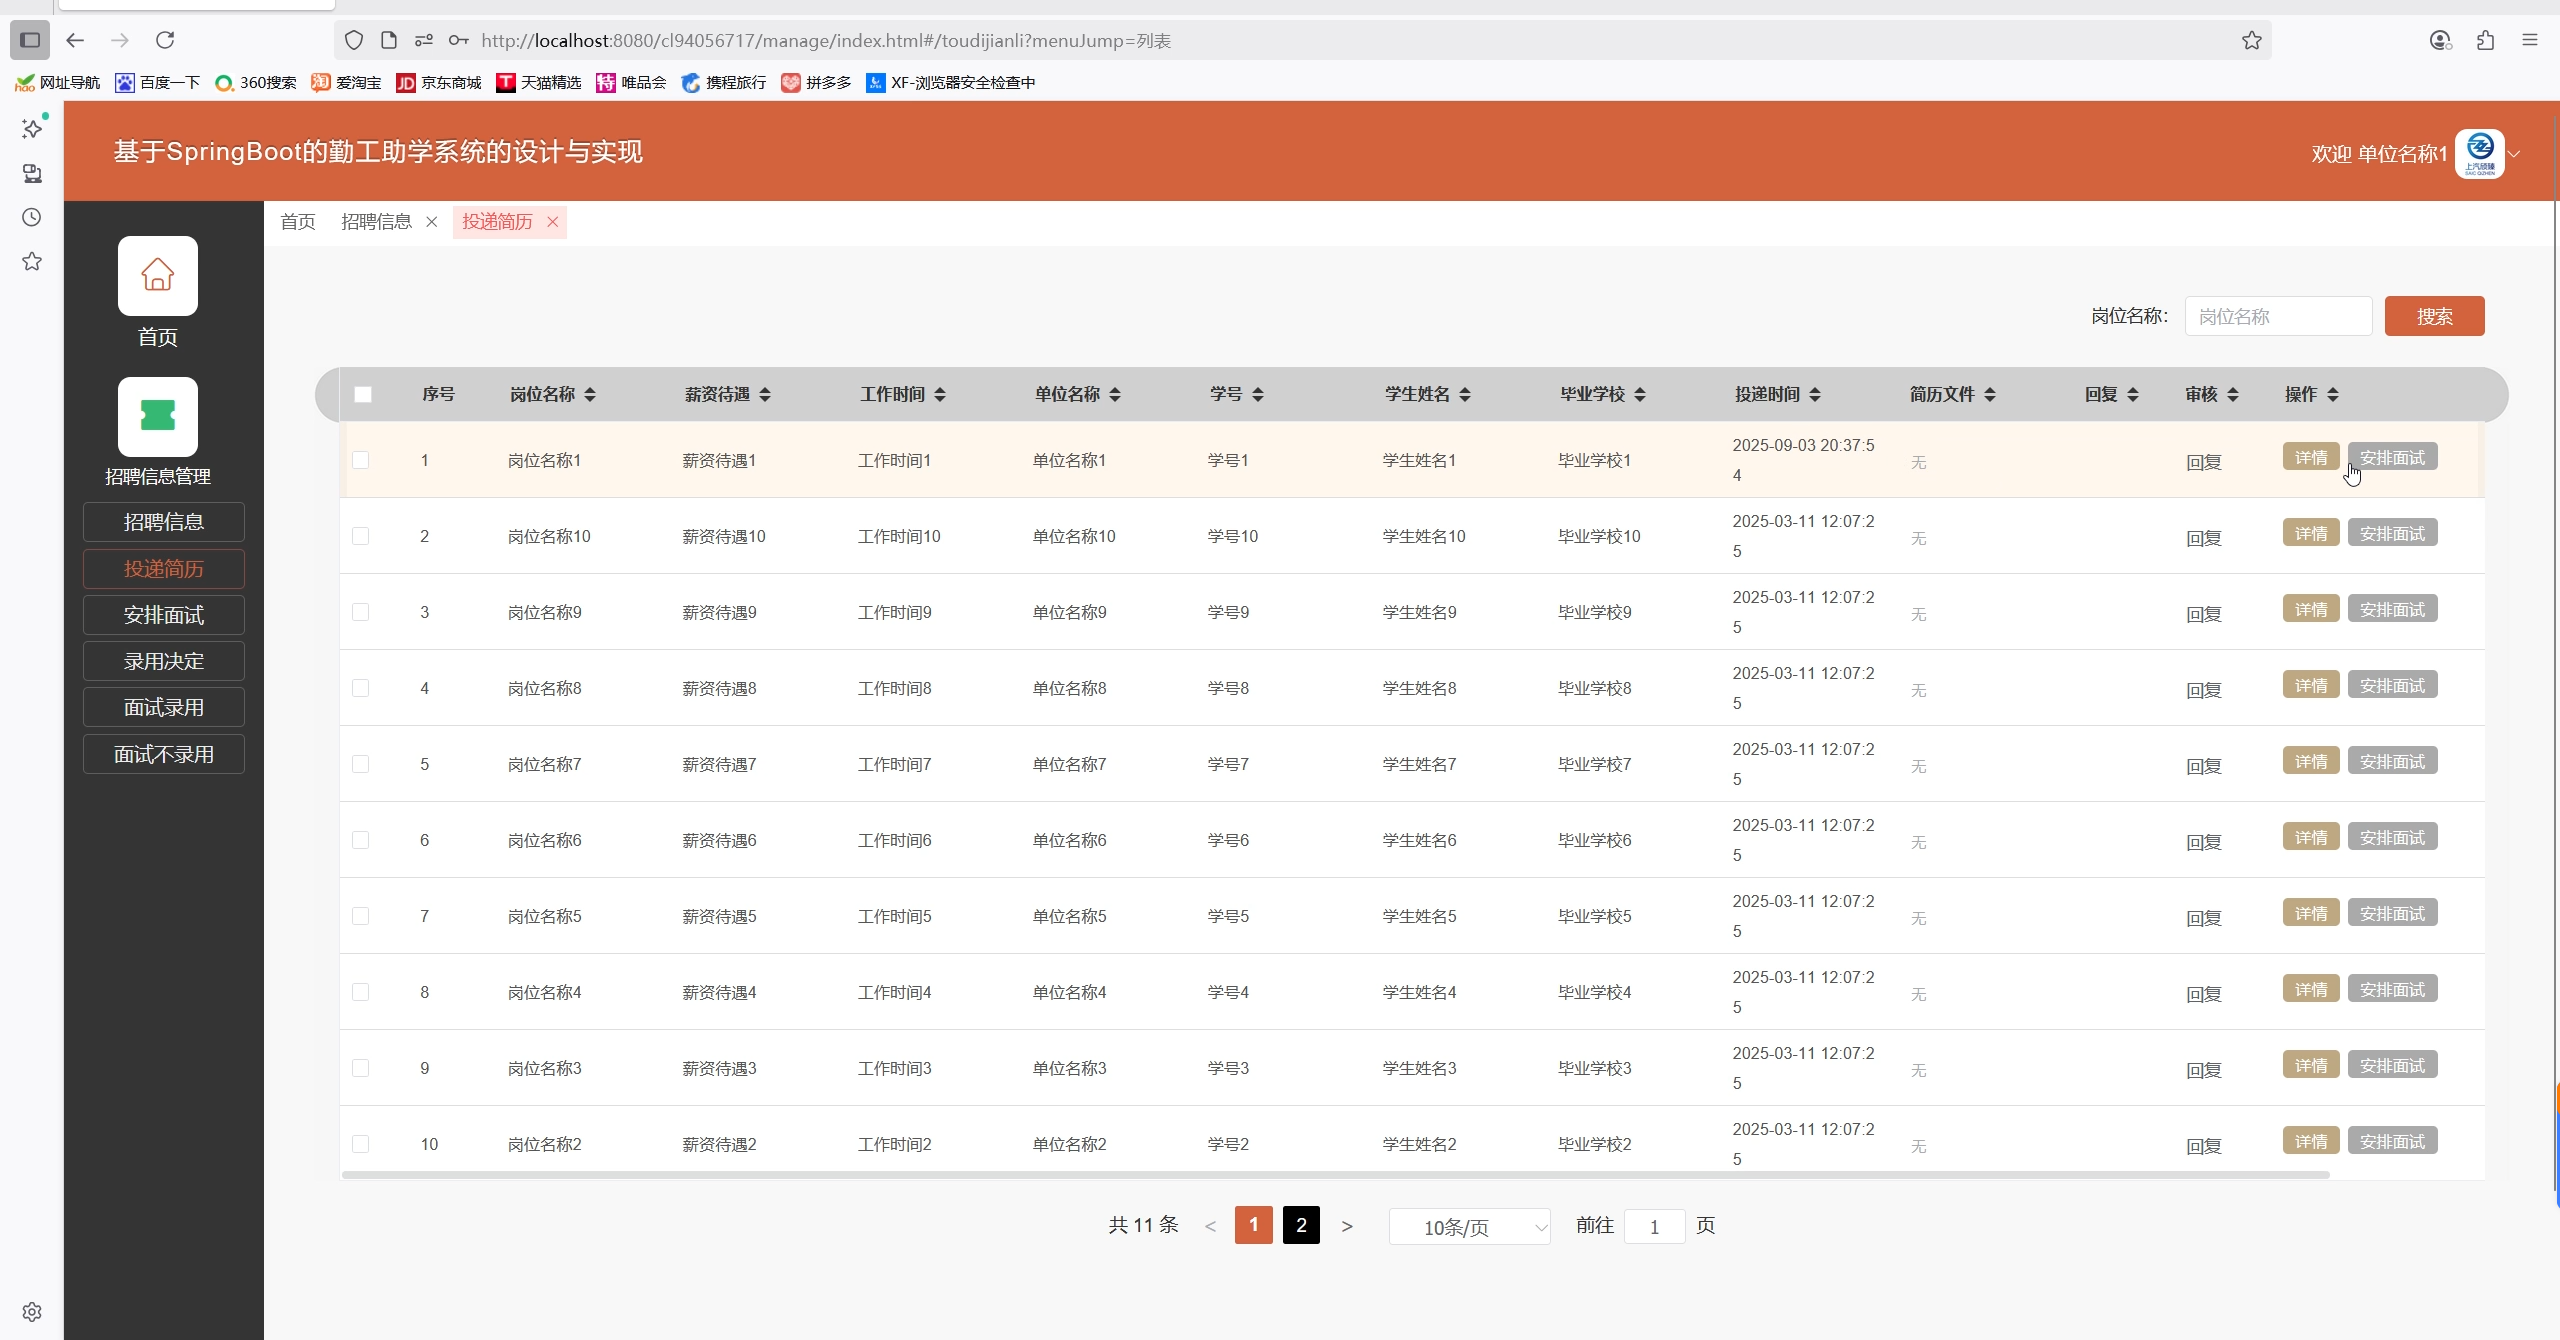Go to next page arrow
Screen dimensions: 2560x1340
tap(1347, 1227)
